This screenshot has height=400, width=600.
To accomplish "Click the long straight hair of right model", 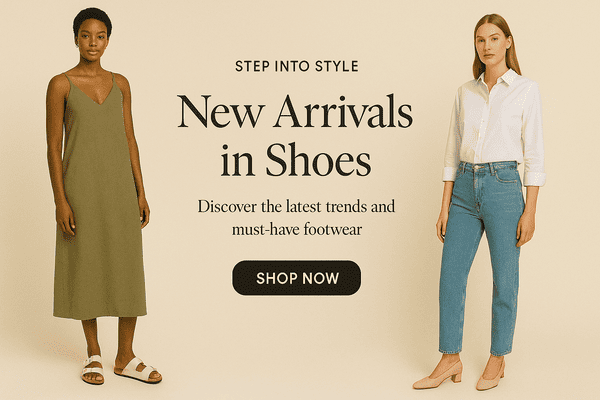I will 514,50.
